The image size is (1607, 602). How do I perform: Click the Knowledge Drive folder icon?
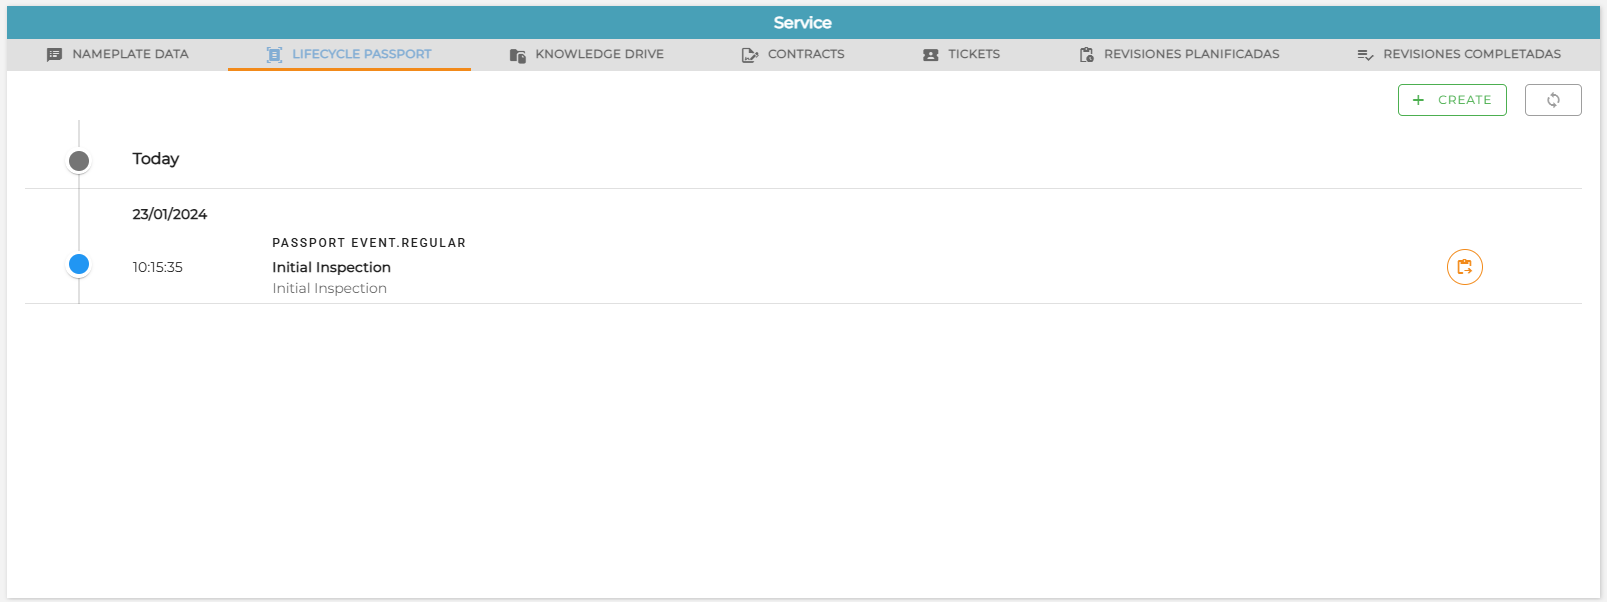click(517, 55)
